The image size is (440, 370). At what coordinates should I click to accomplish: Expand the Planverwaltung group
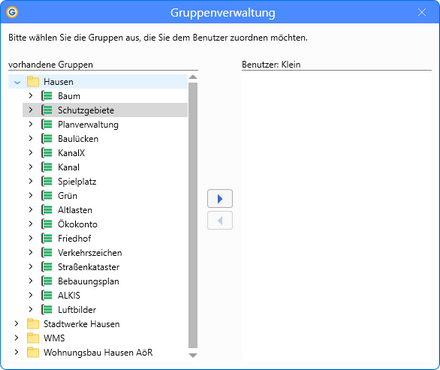point(31,124)
